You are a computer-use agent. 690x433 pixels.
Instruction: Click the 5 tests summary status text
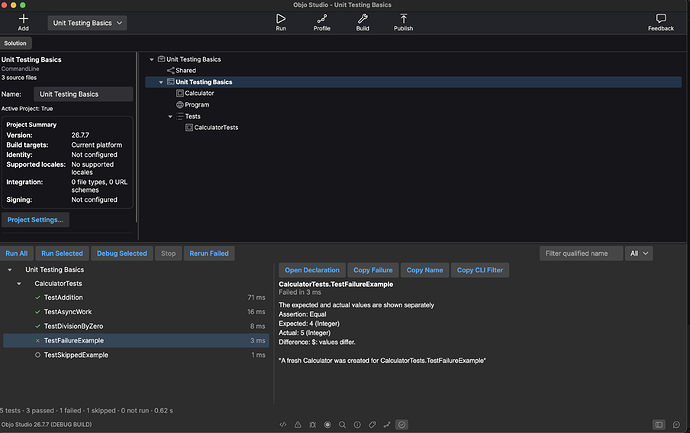(x=86, y=411)
